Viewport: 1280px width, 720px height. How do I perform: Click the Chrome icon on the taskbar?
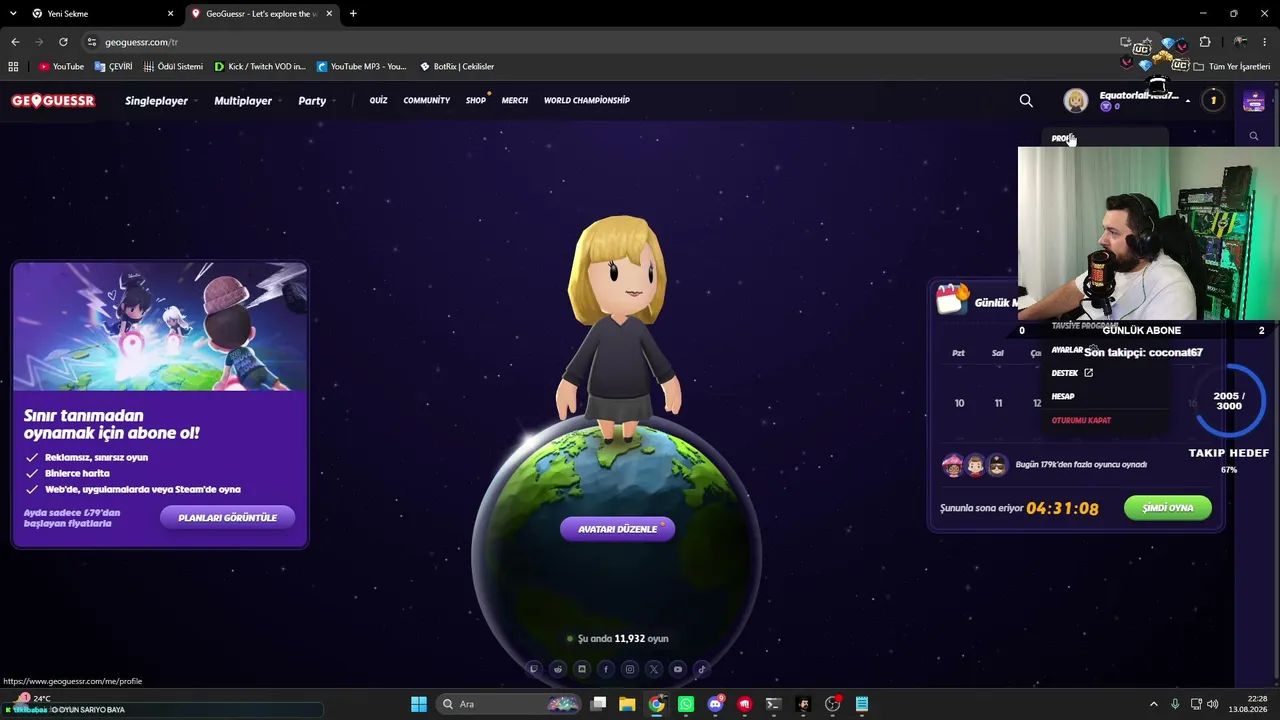tap(656, 704)
